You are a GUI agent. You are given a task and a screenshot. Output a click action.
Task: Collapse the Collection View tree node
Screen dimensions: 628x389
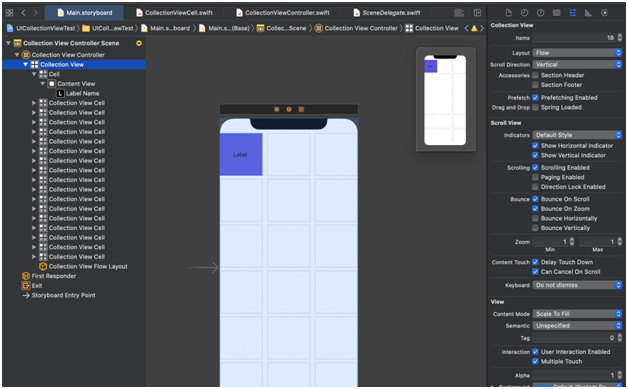26,64
